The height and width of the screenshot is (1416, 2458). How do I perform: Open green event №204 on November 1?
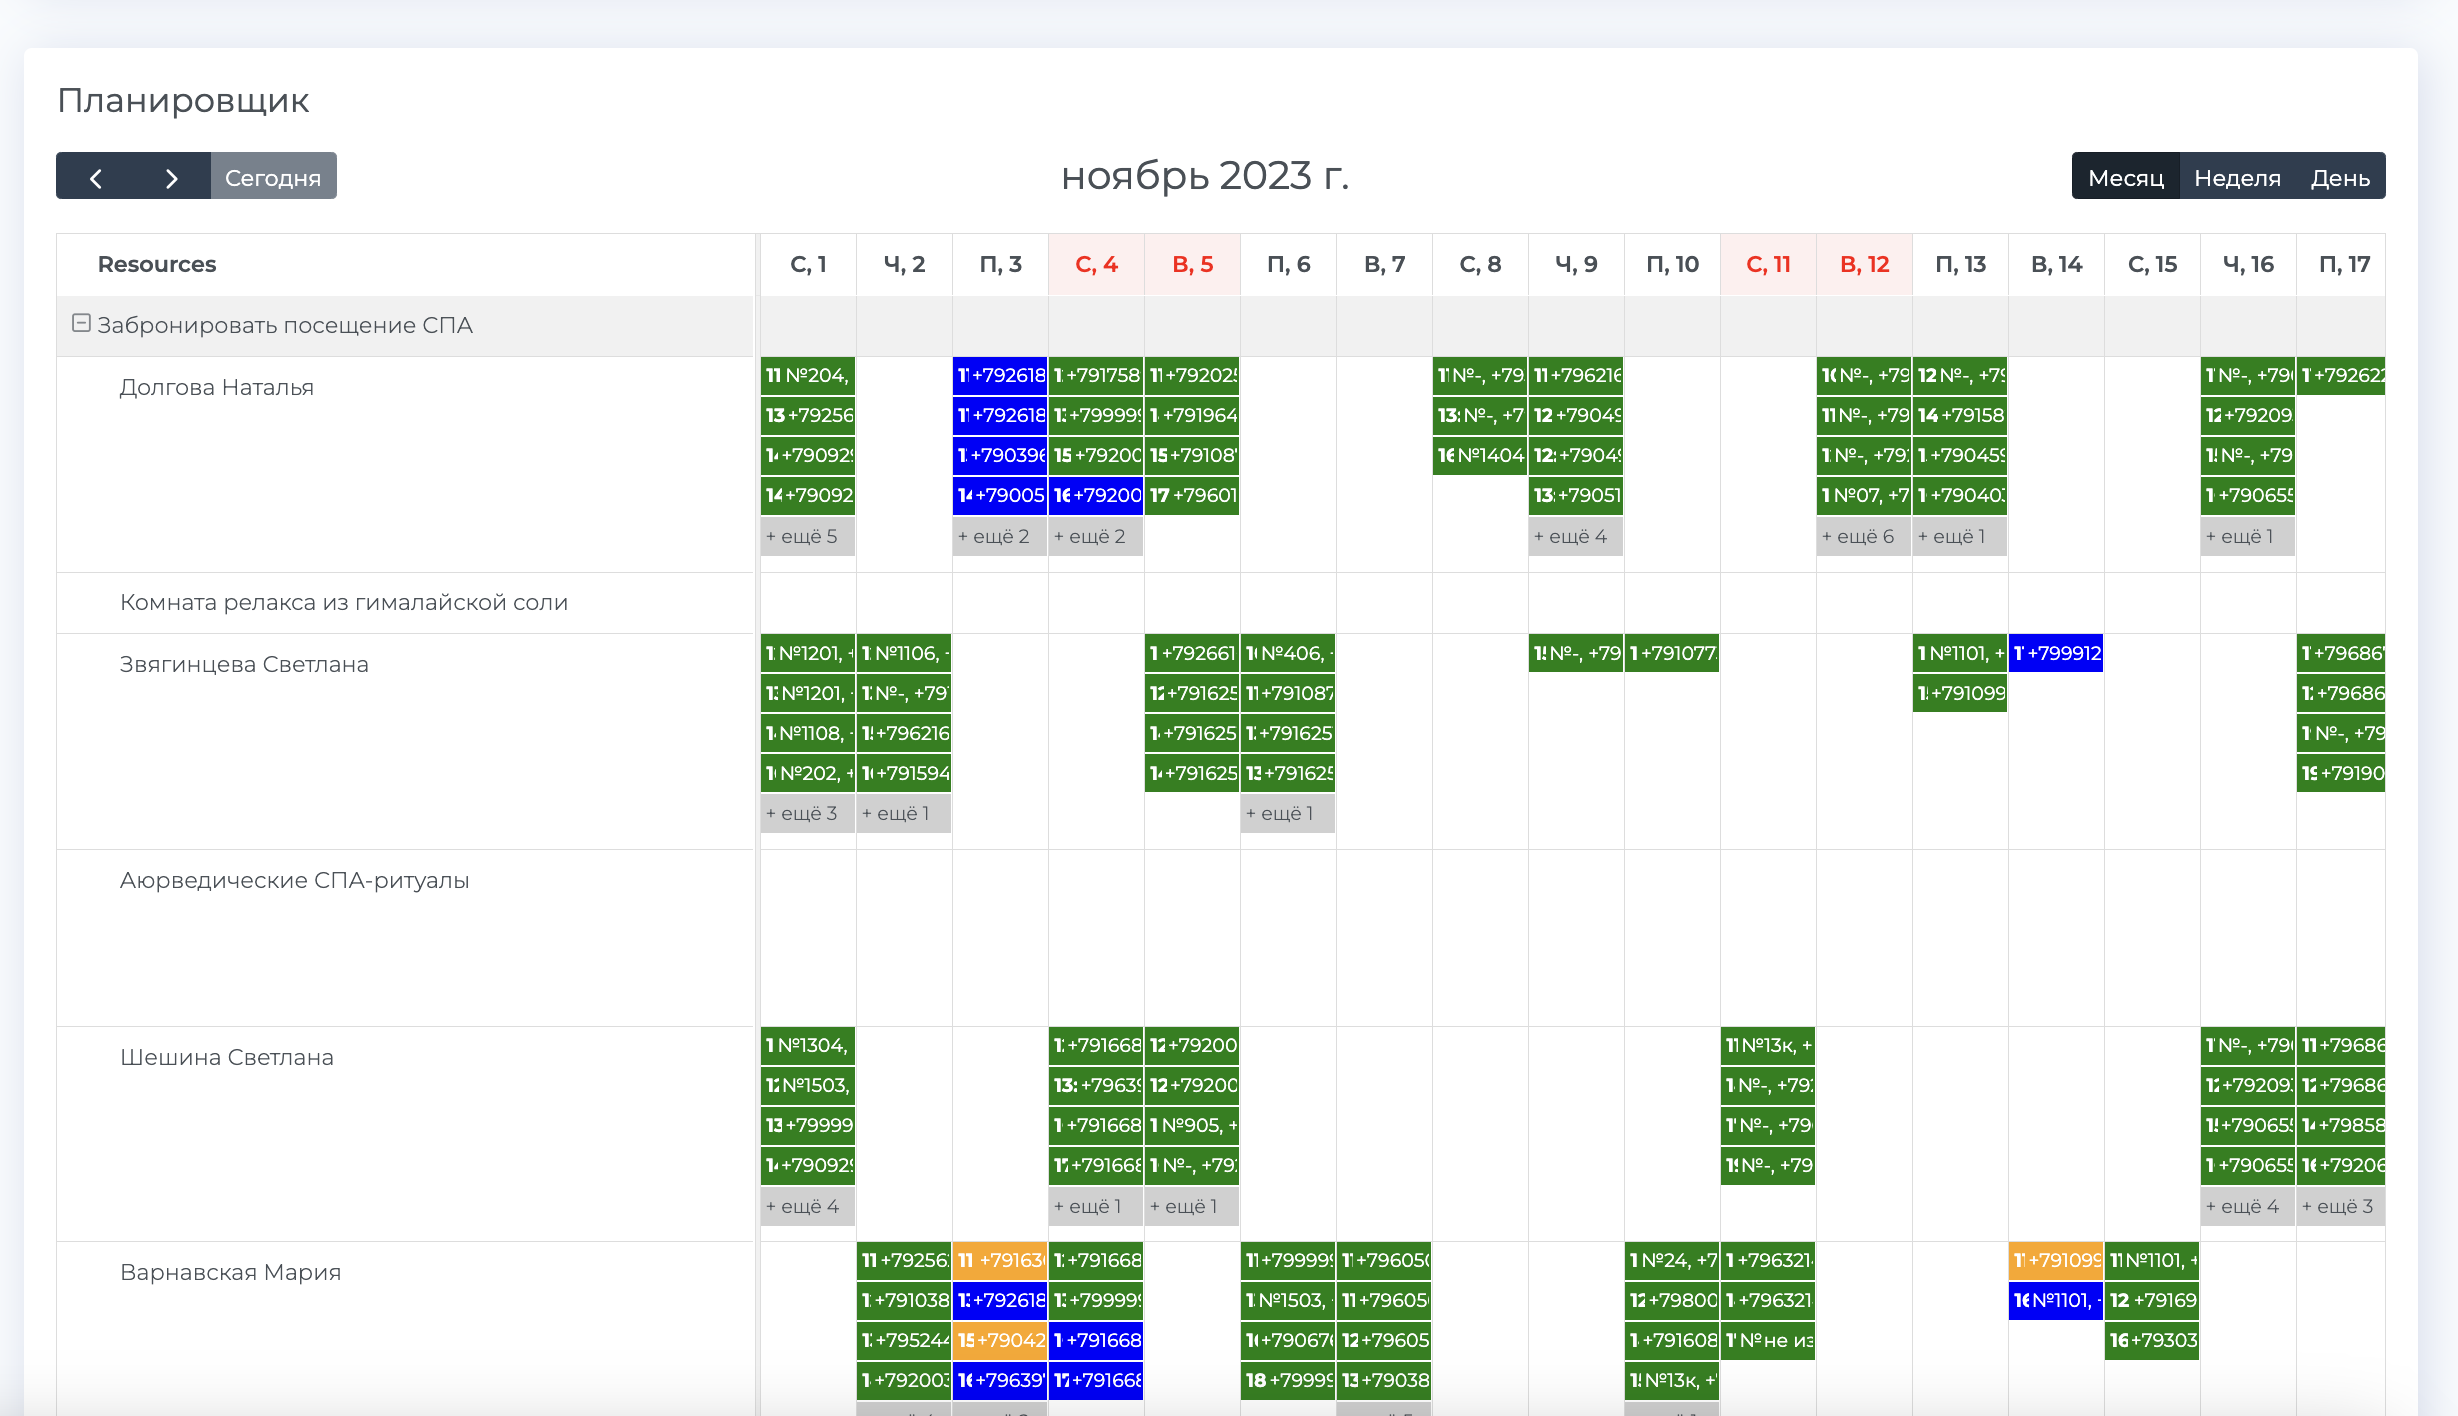[808, 375]
